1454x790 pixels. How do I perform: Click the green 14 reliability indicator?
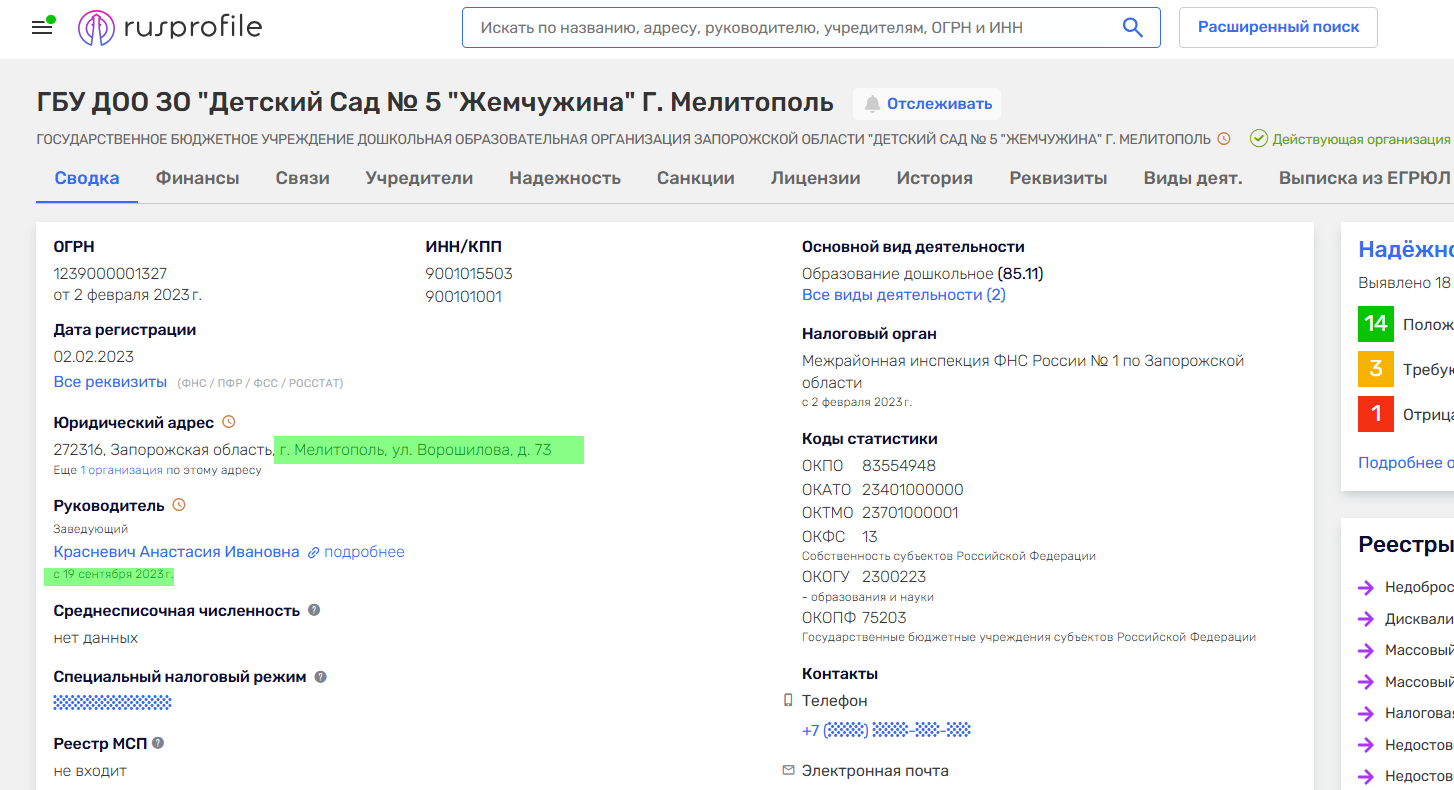(1375, 324)
